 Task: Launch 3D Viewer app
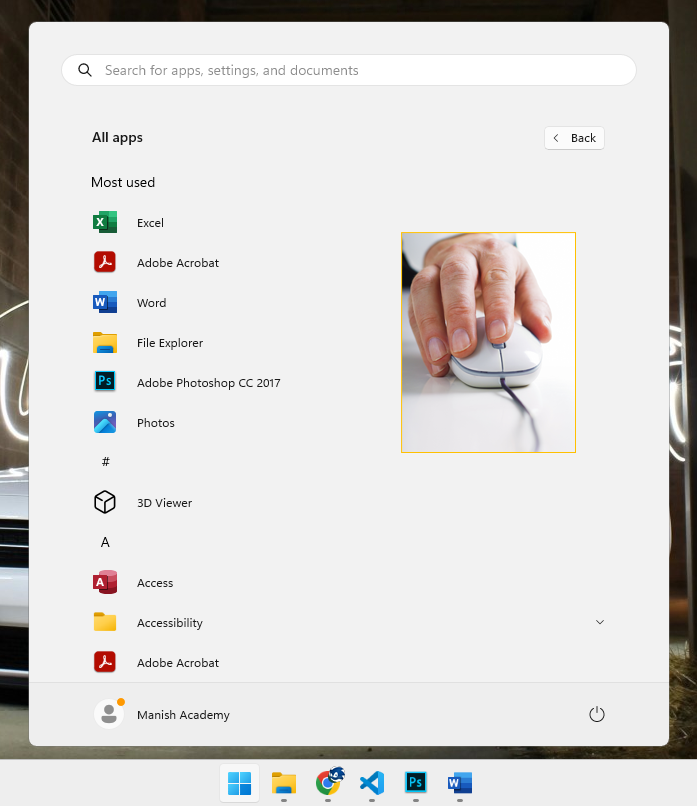point(164,503)
